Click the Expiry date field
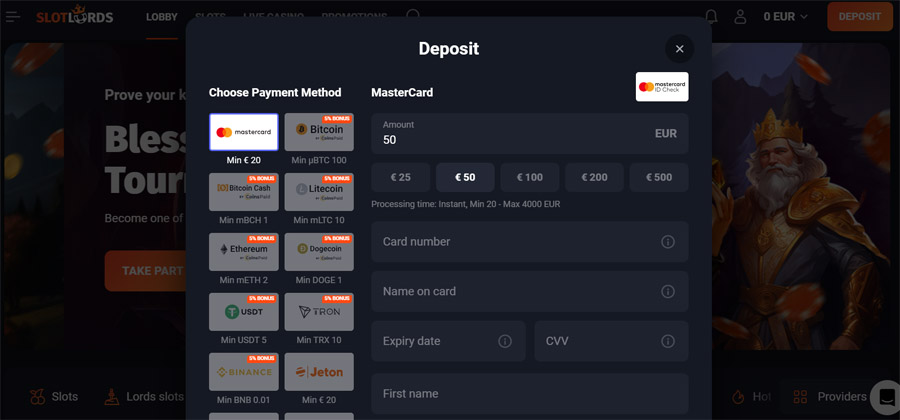This screenshot has height=420, width=900. point(448,341)
